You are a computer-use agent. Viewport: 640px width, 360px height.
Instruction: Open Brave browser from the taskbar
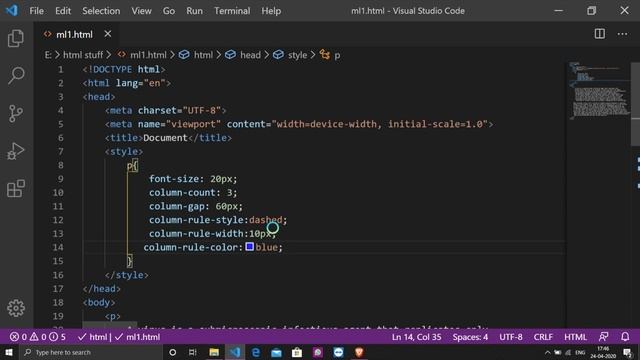359,352
